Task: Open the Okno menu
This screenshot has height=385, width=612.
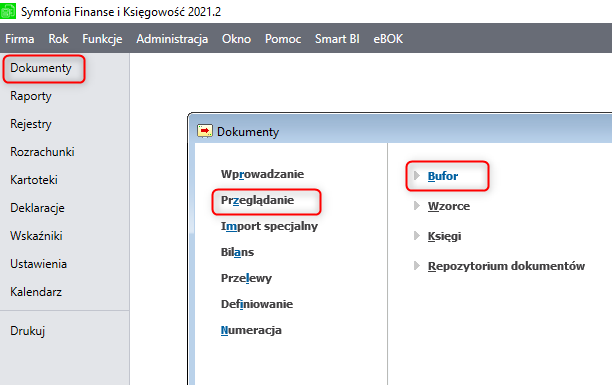Action: 237,39
